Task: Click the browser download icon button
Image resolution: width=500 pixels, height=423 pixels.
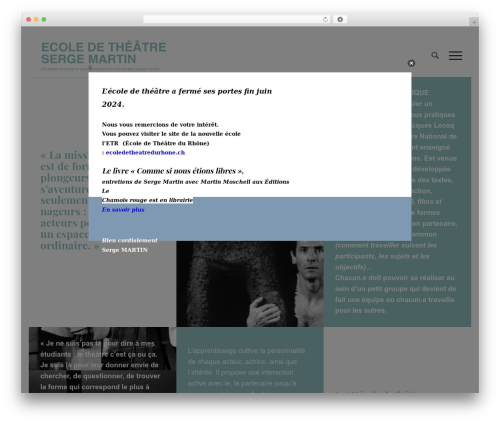Action: tap(340, 20)
